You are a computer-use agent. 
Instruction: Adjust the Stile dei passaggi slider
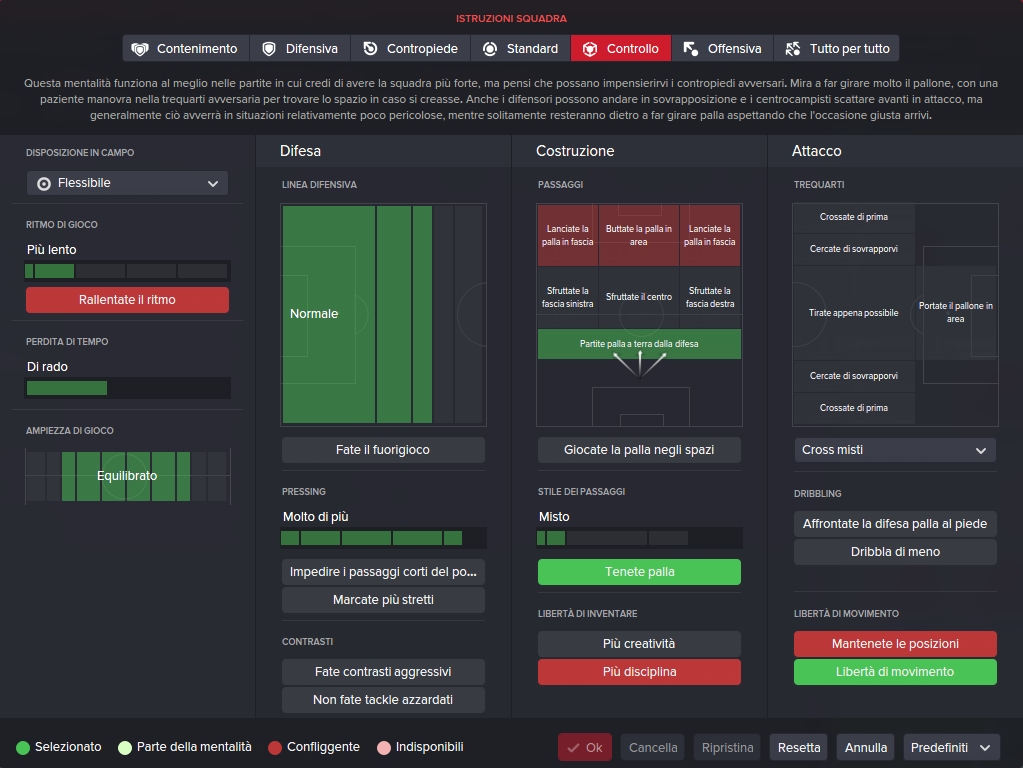point(639,538)
